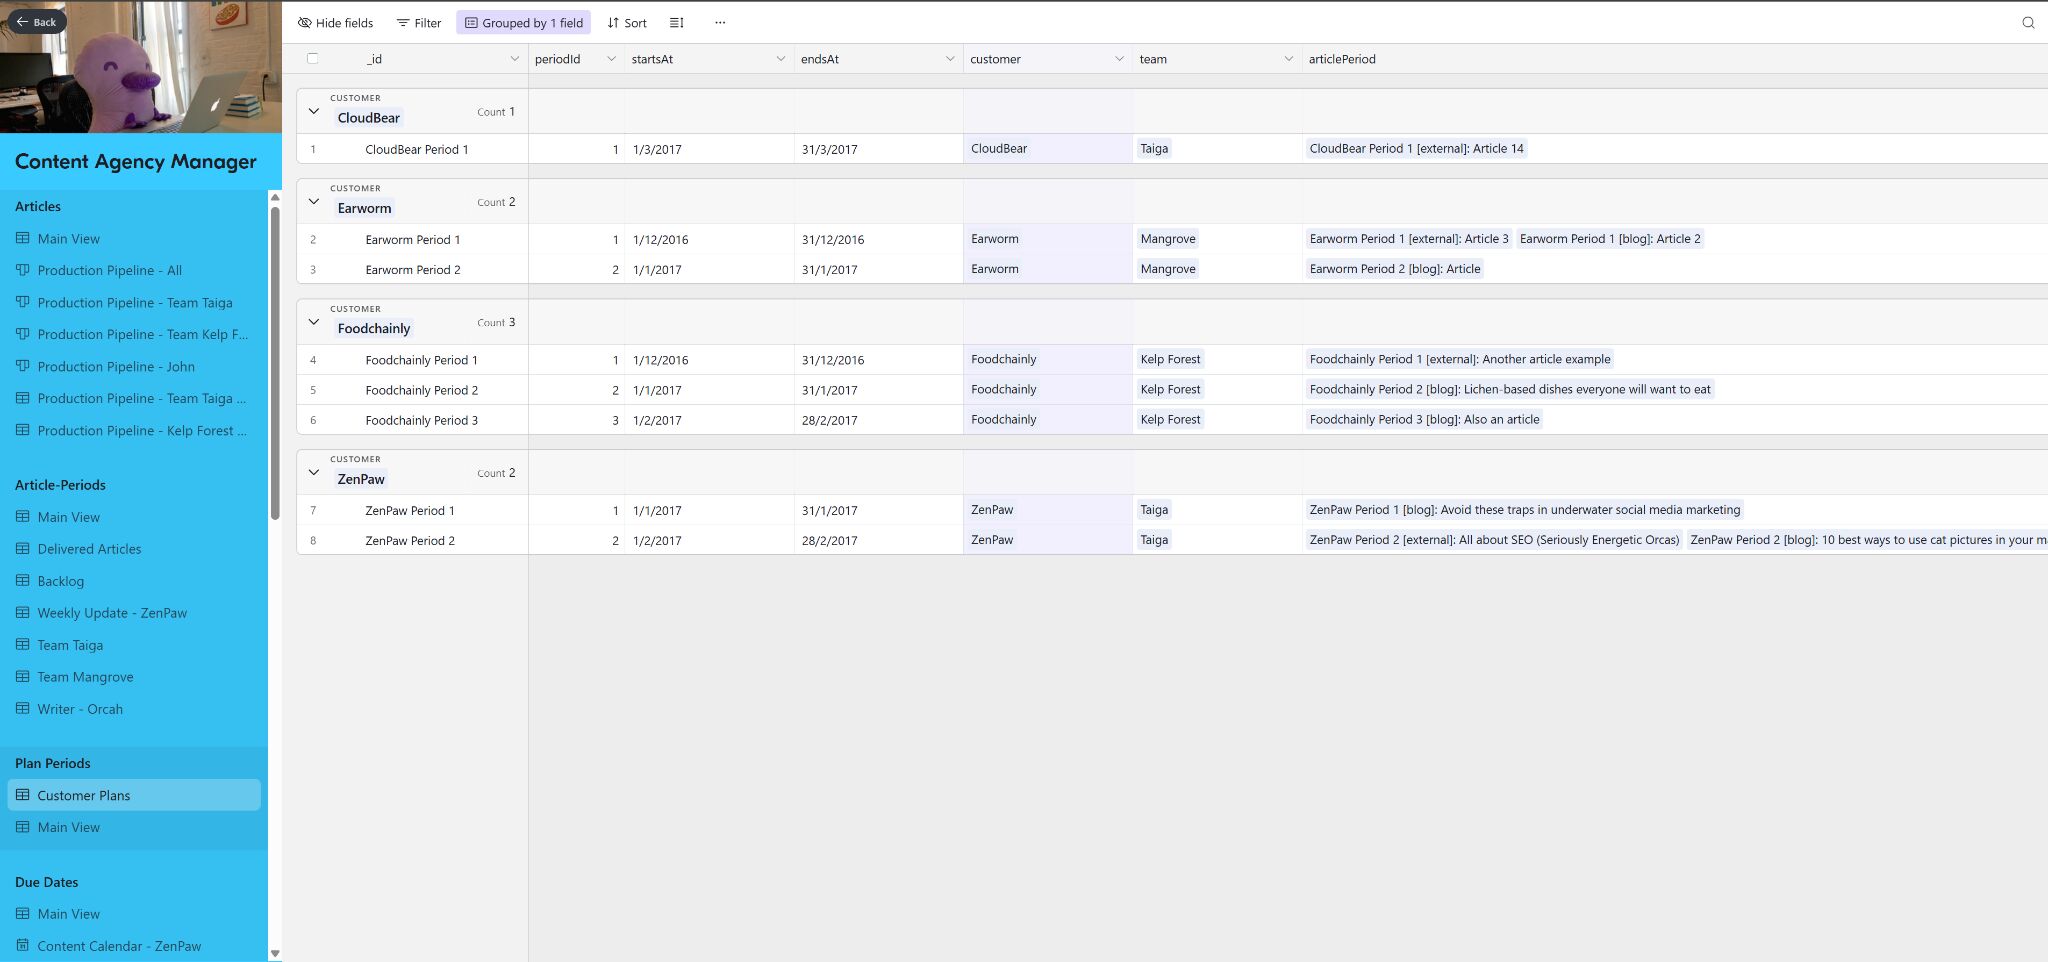The height and width of the screenshot is (962, 2048).
Task: Open the Grouped by 1 field option
Action: 524,23
